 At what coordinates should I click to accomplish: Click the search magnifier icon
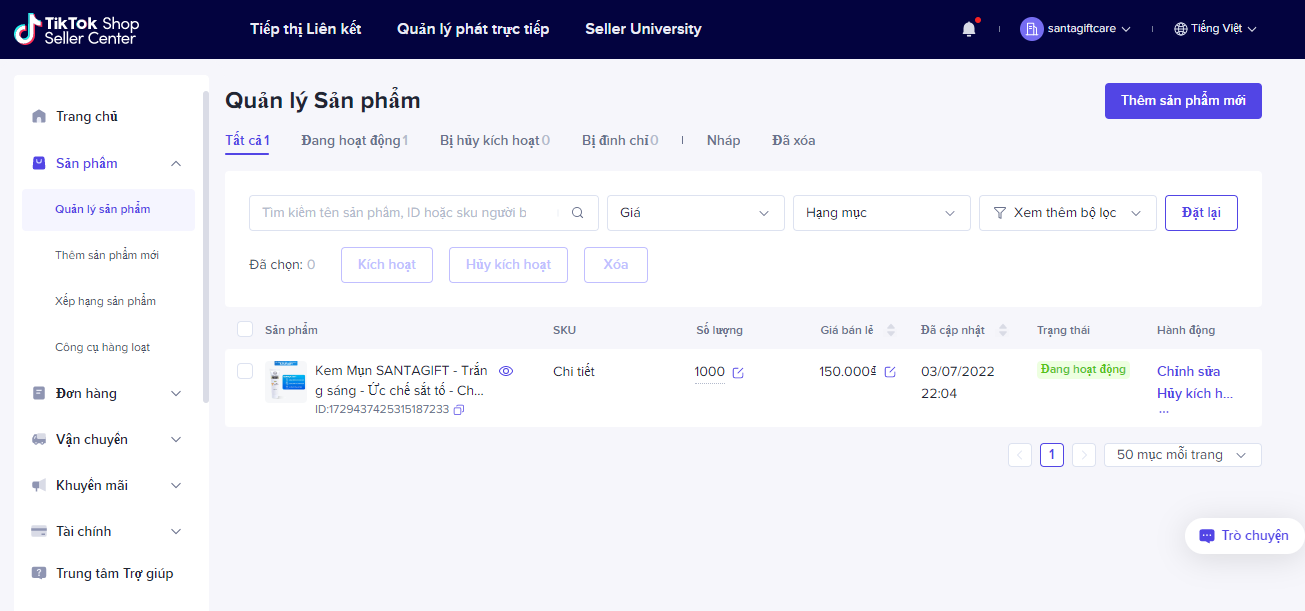[x=577, y=213]
